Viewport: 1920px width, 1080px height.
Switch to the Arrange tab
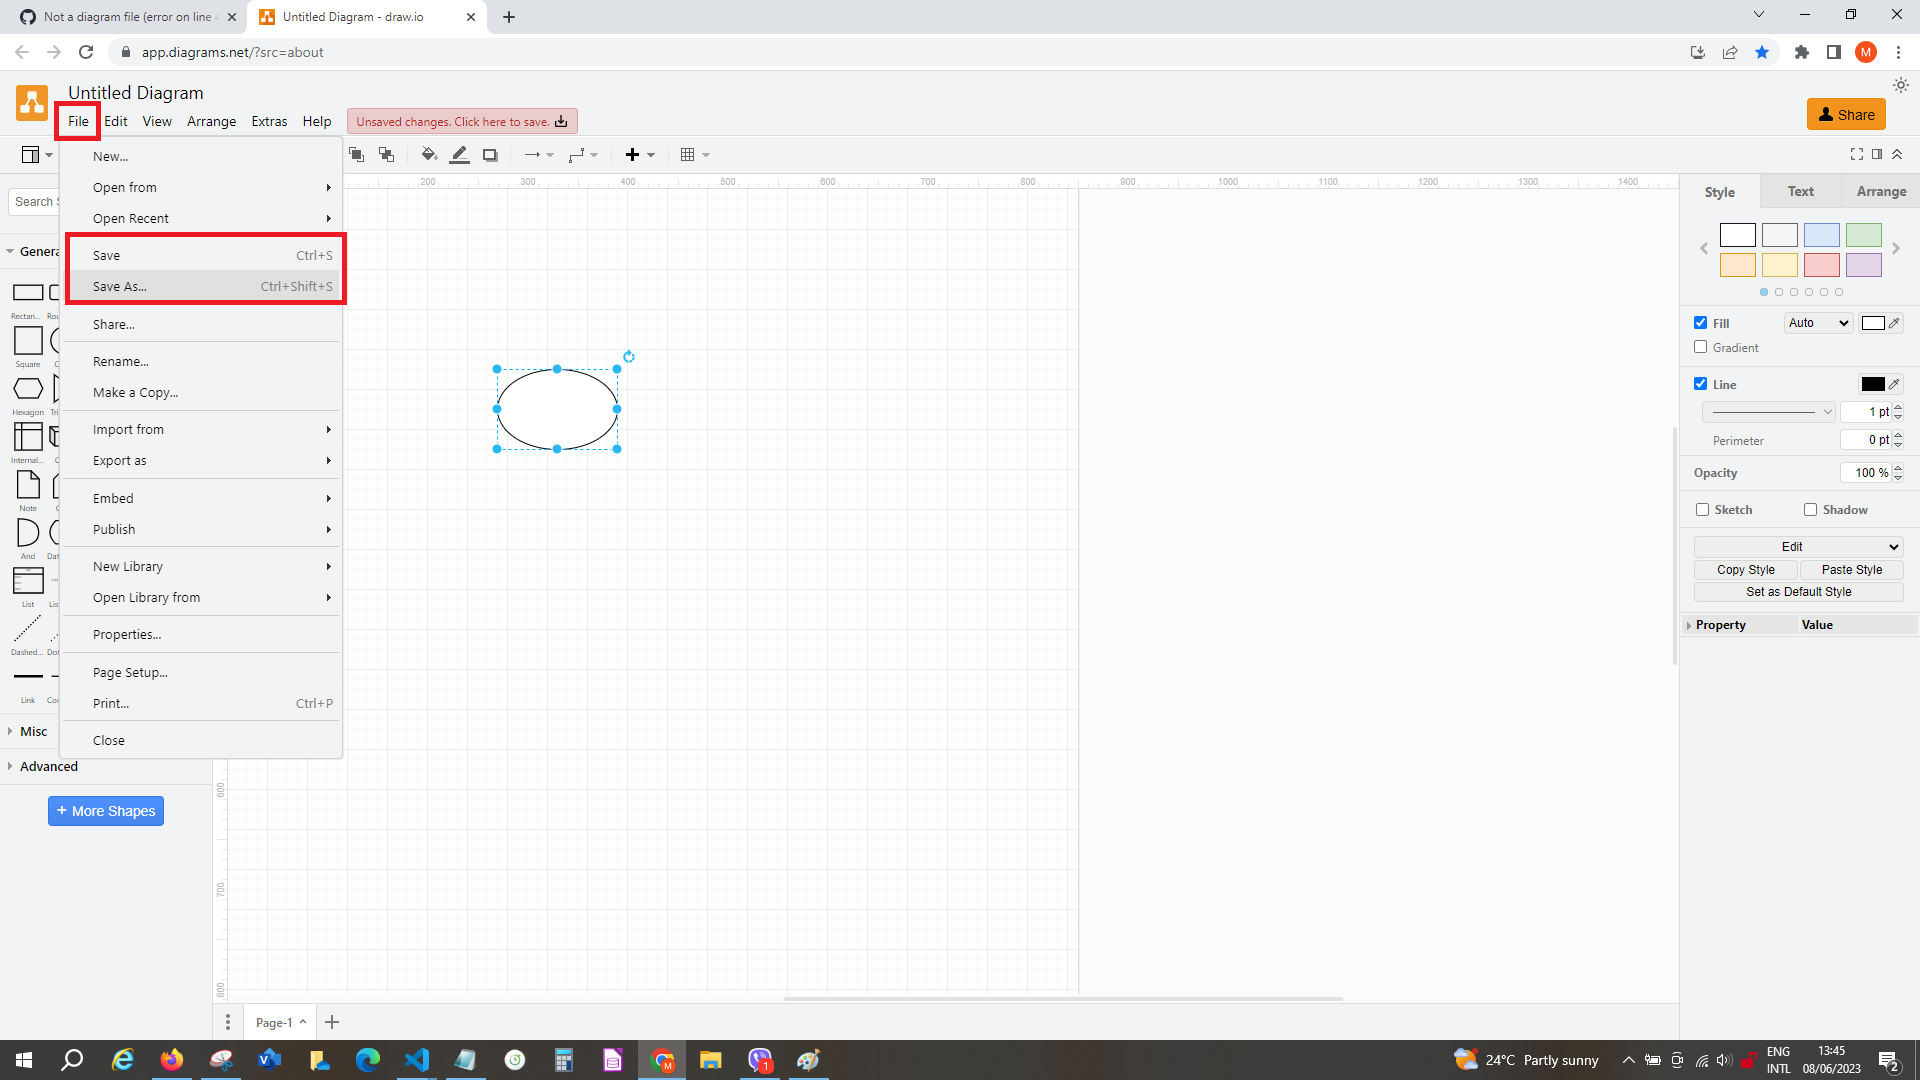click(1881, 191)
